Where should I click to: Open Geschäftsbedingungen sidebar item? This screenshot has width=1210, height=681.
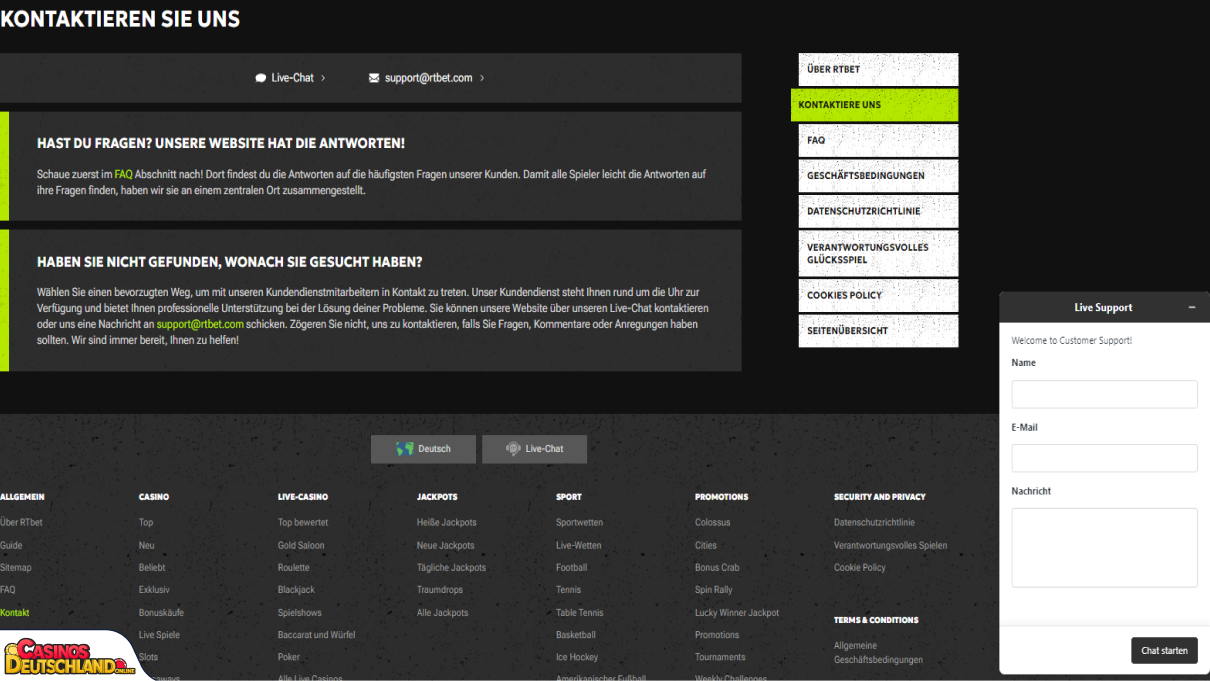pos(878,176)
